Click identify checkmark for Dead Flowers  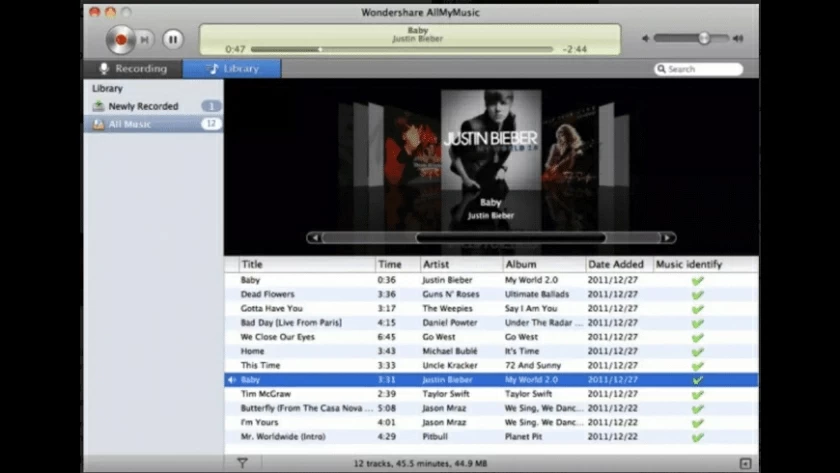[x=698, y=295]
